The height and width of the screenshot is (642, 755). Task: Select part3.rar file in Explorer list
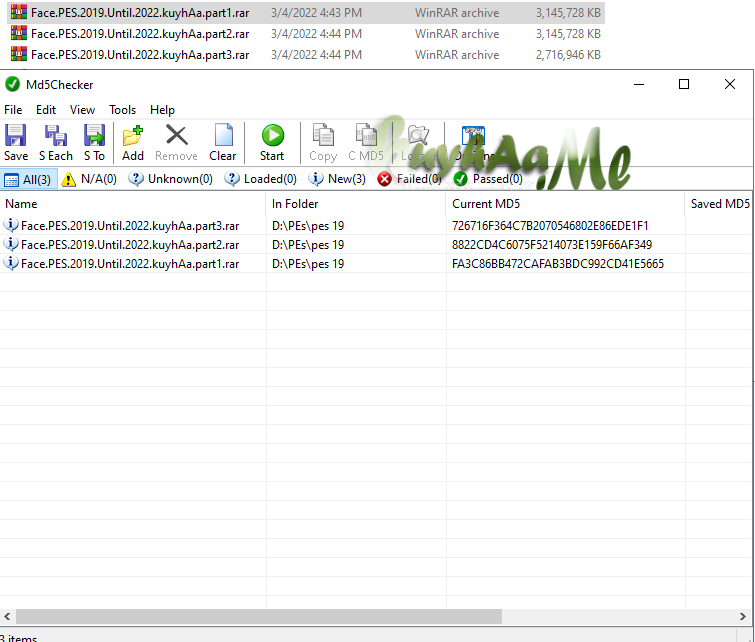point(306,54)
